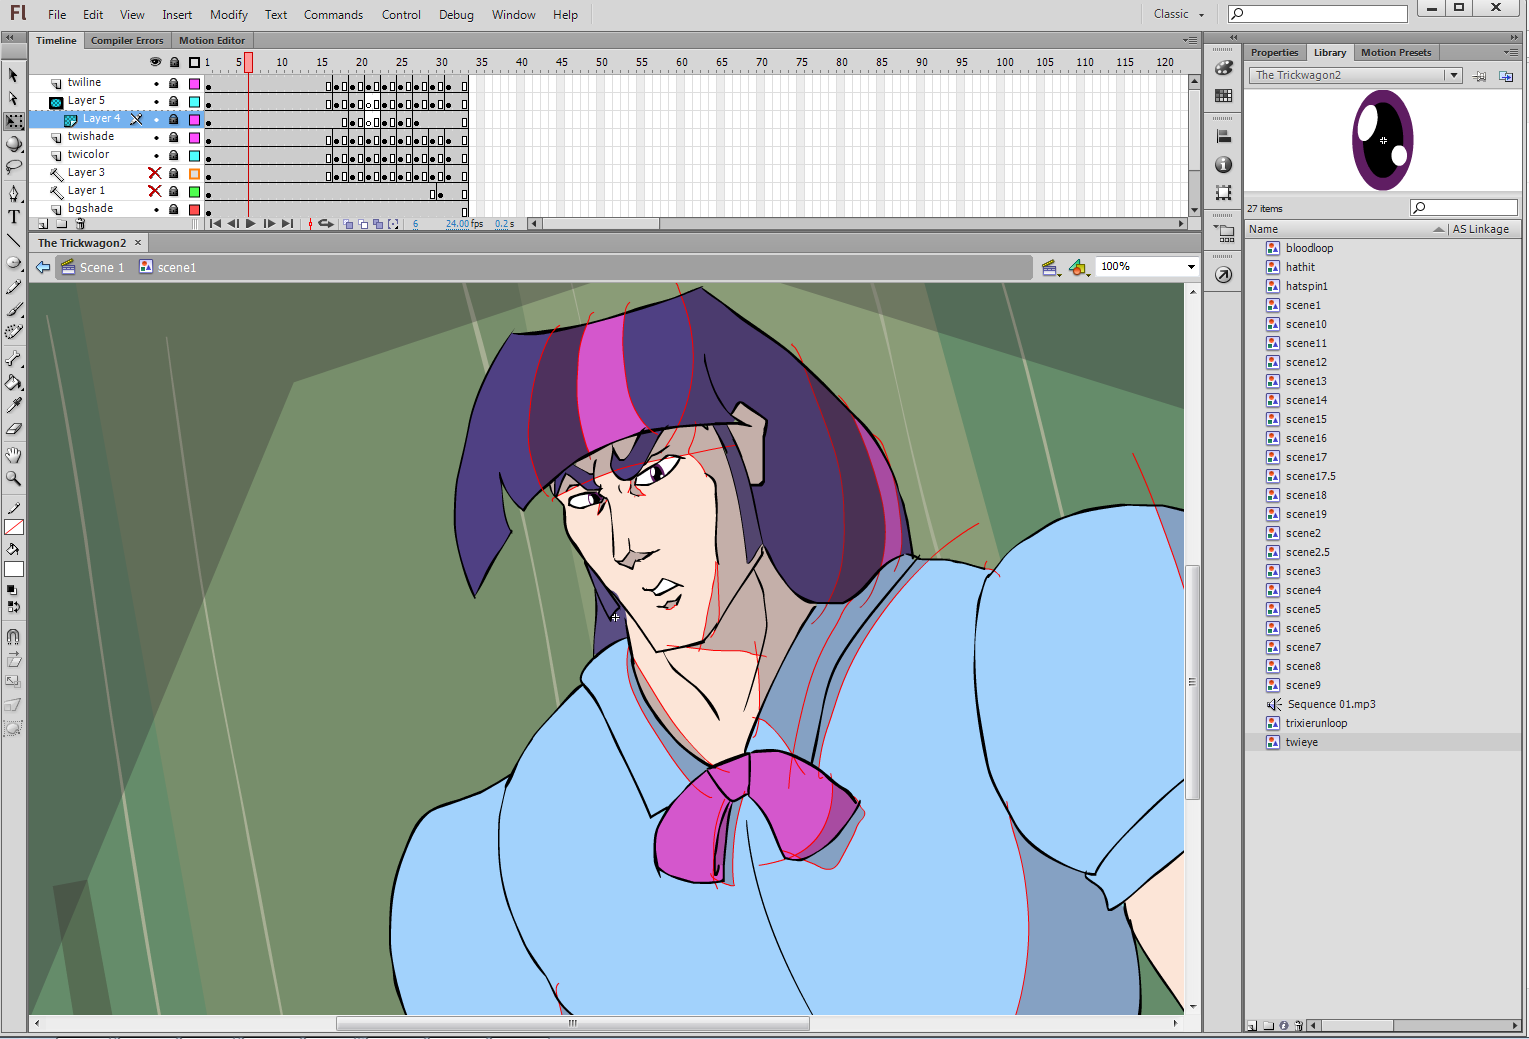Select the Hand tool
1529x1039 pixels.
click(13, 455)
